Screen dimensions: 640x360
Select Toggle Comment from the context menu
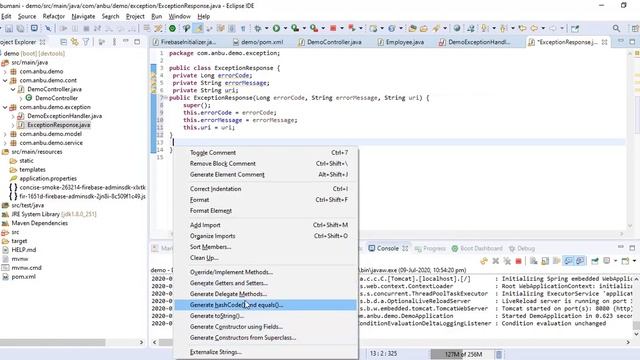265,153
